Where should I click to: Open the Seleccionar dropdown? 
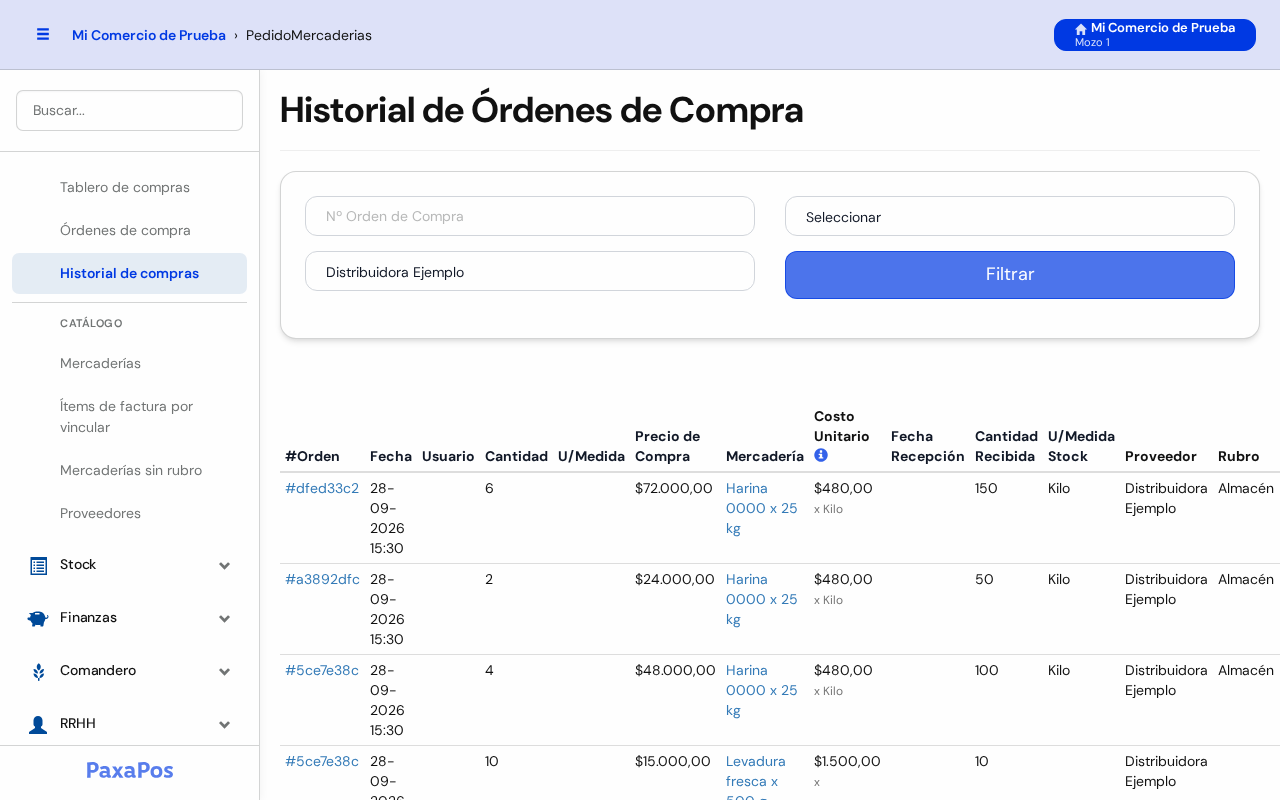pyautogui.click(x=1010, y=216)
